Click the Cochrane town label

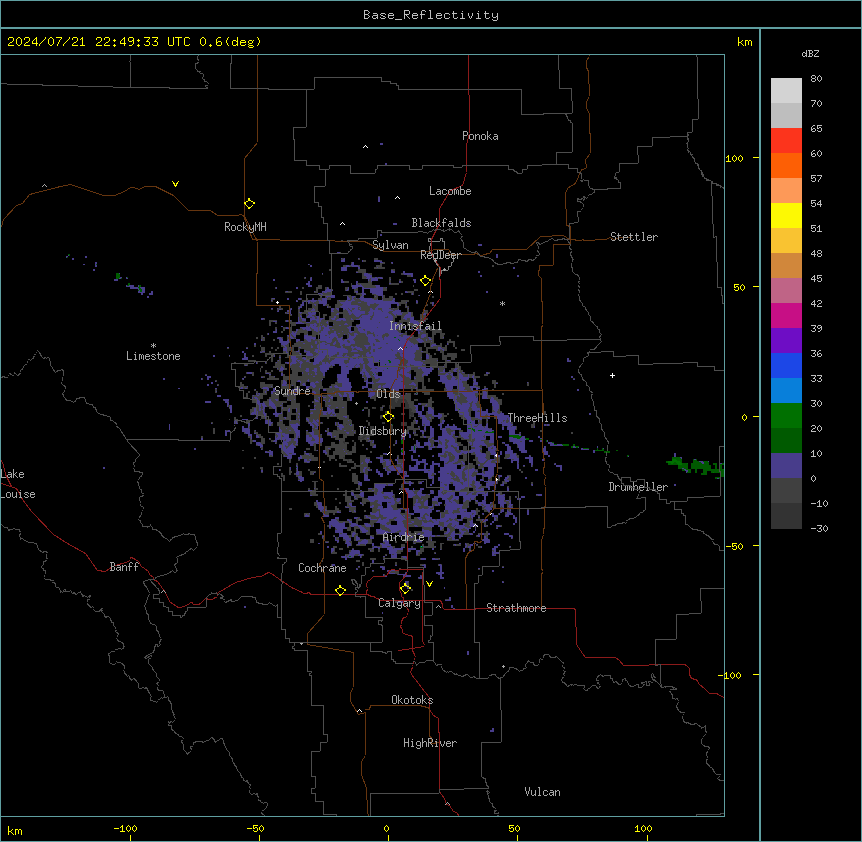pos(322,568)
